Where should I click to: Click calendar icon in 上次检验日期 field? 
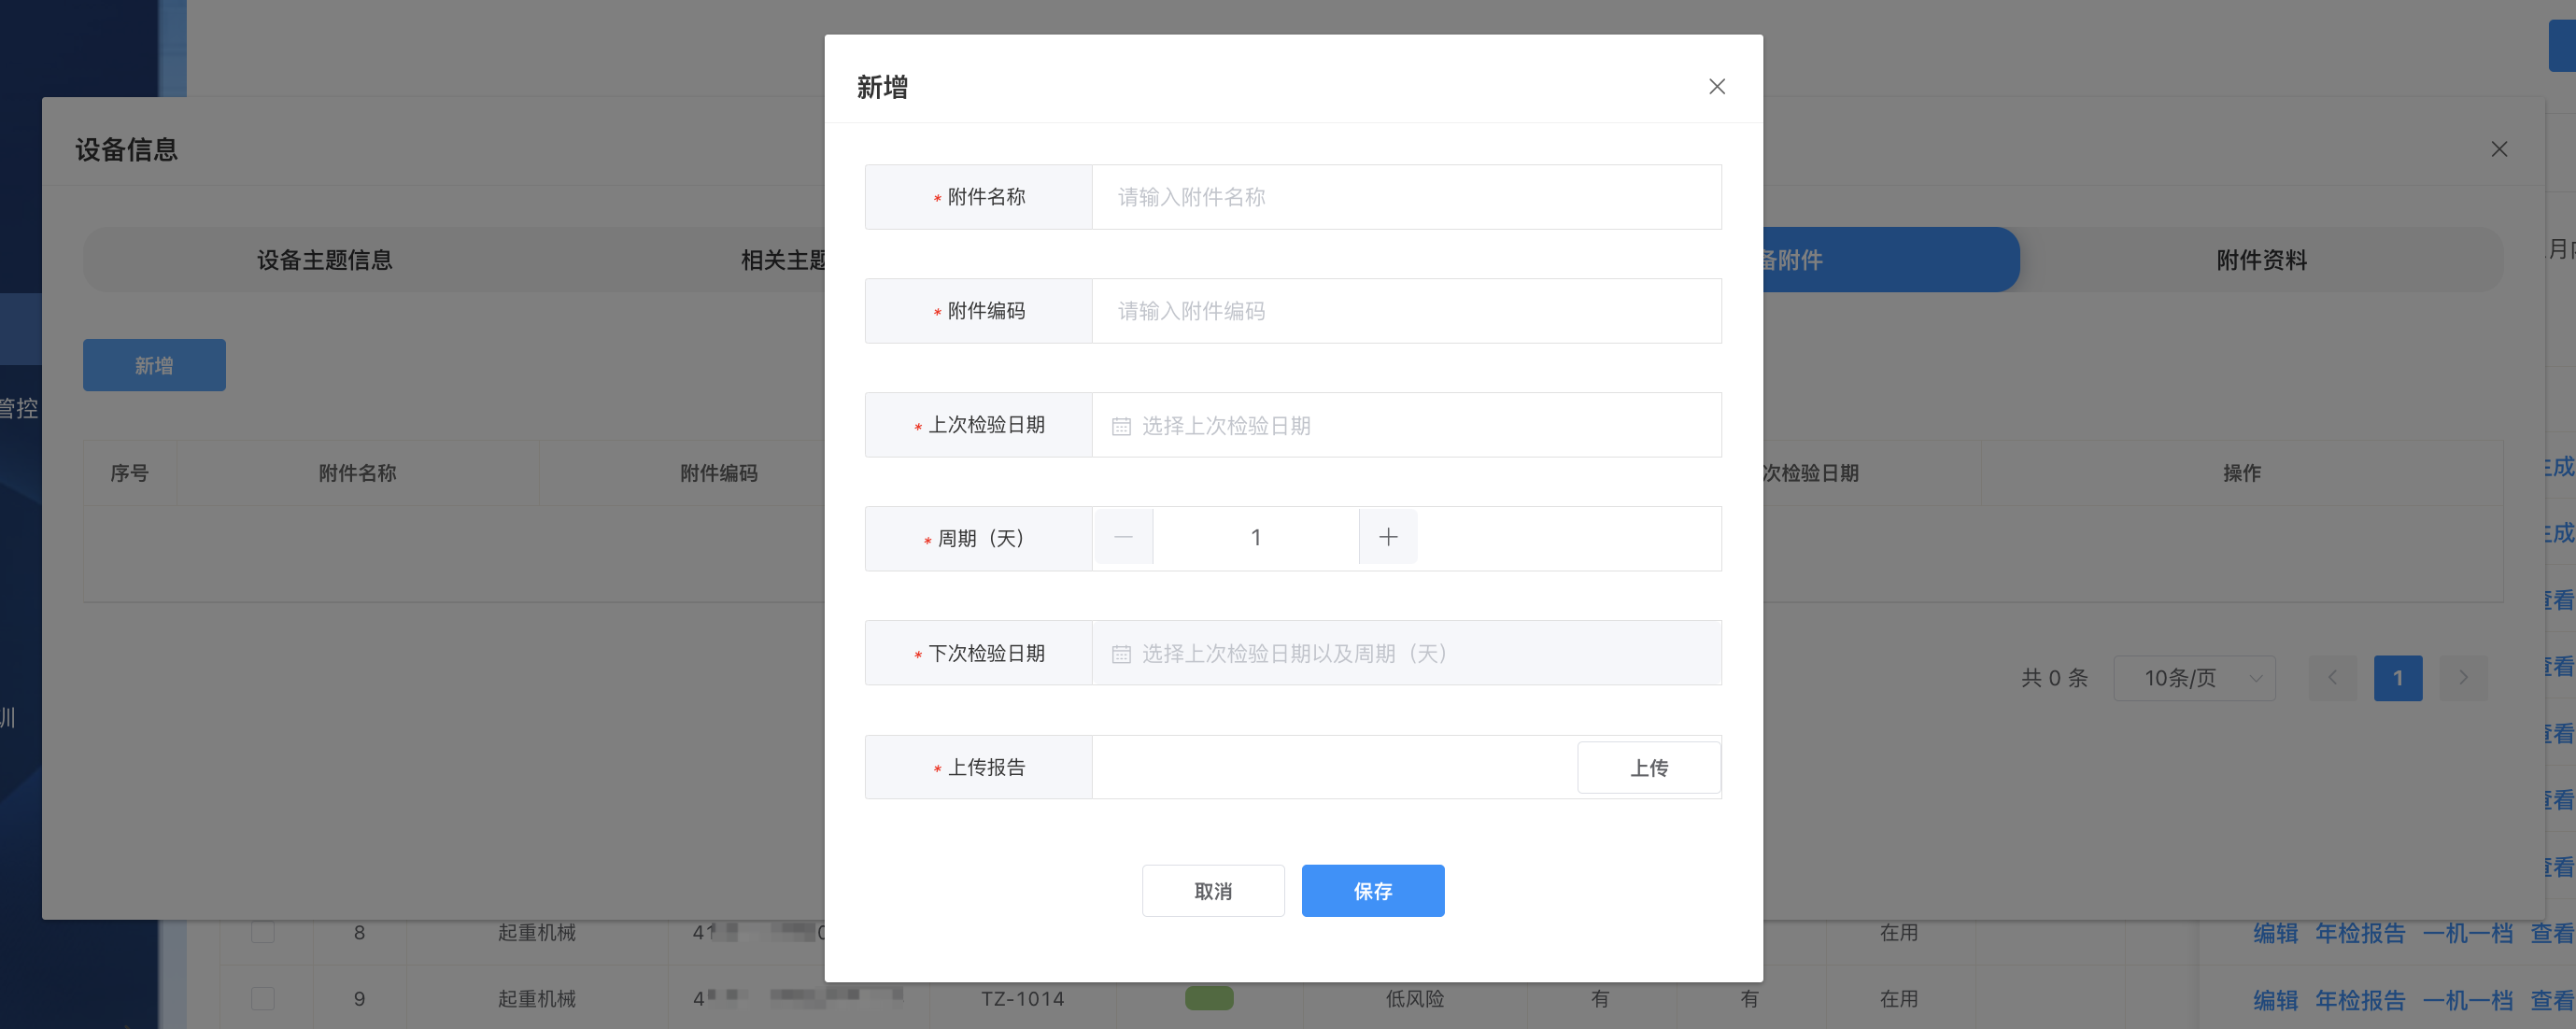coord(1121,426)
